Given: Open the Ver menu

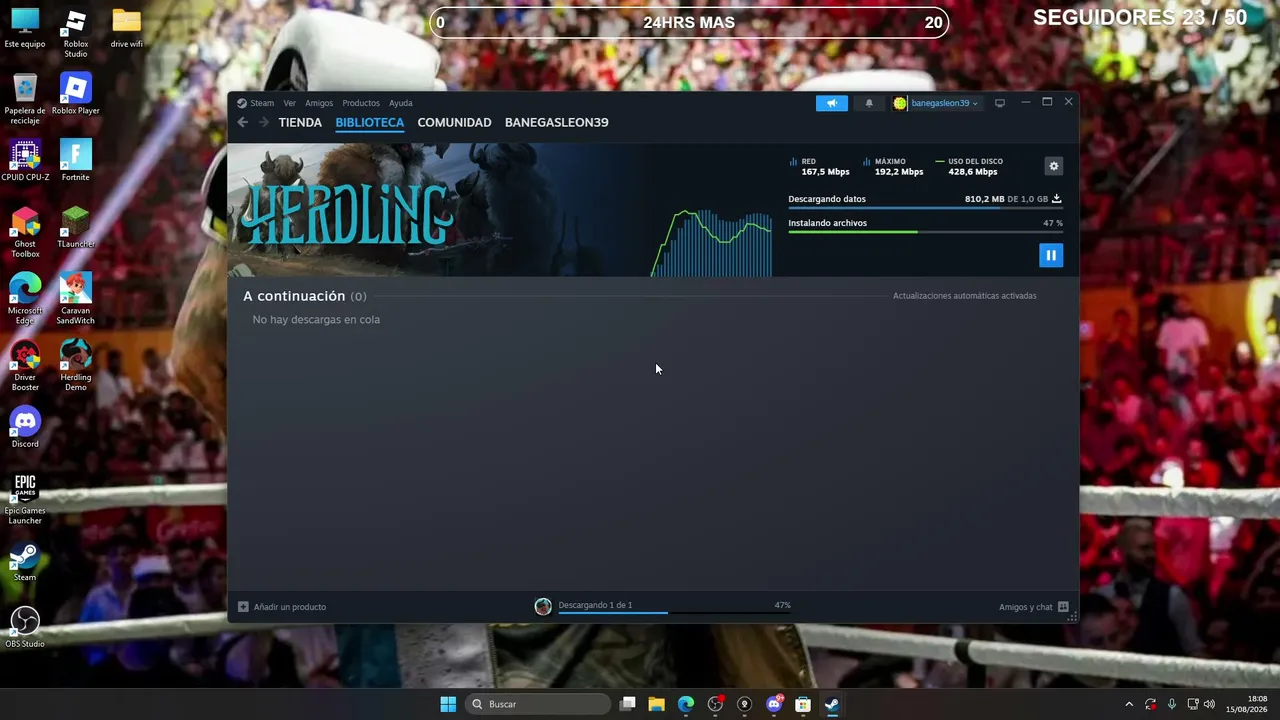Looking at the screenshot, I should click(x=289, y=103).
